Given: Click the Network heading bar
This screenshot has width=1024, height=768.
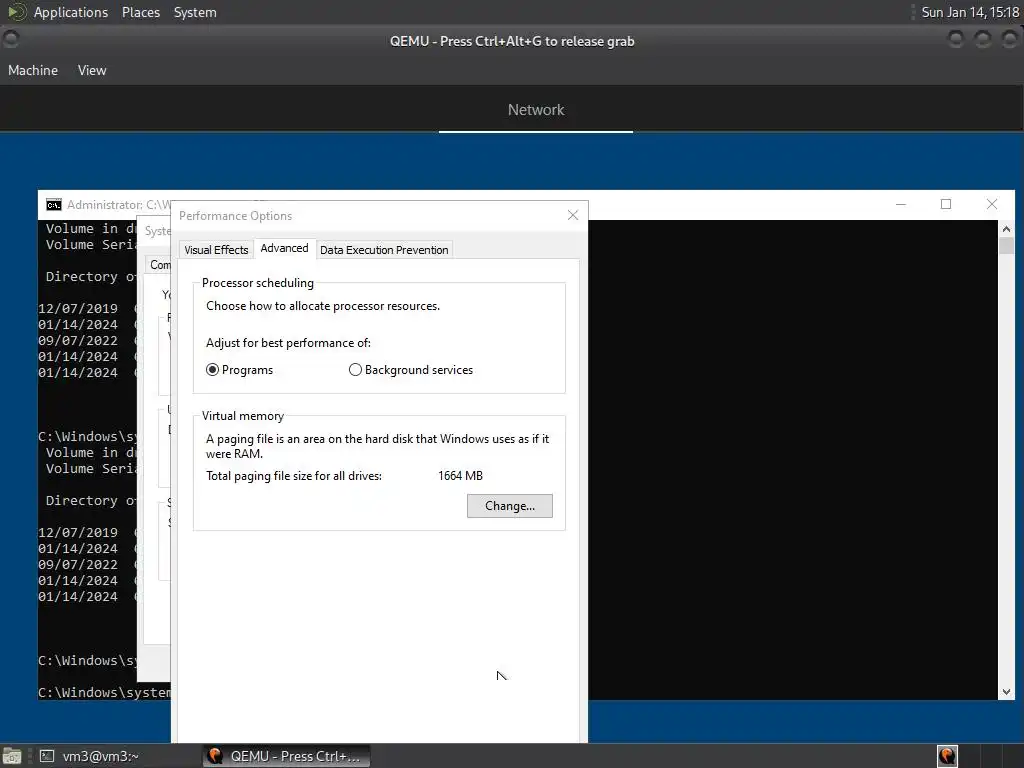Looking at the screenshot, I should click(536, 110).
